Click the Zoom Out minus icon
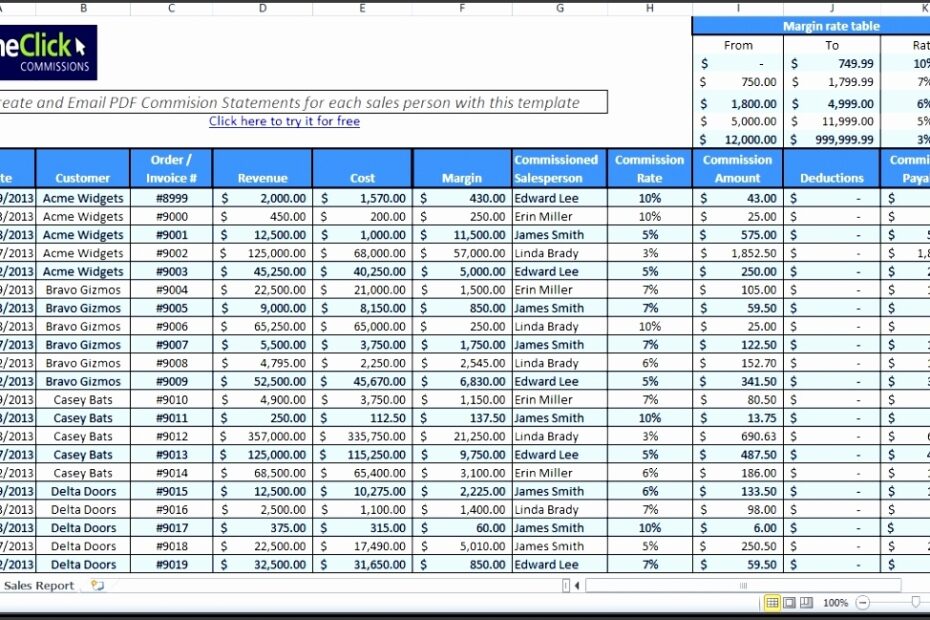 (x=863, y=602)
